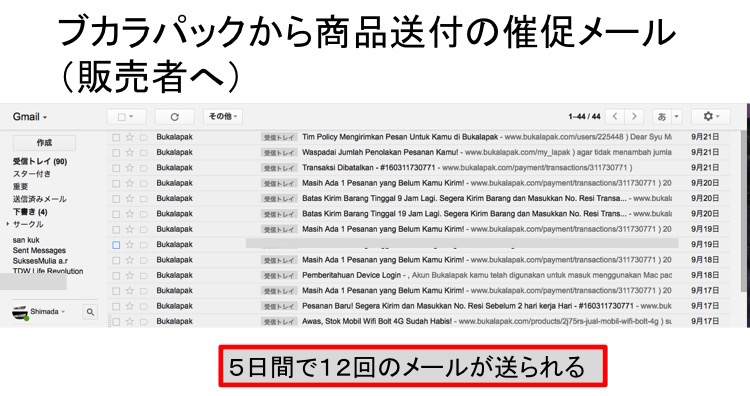
Task: Select checkbox for Batas Kirim Barang 9 Jam email
Action: 116,198
